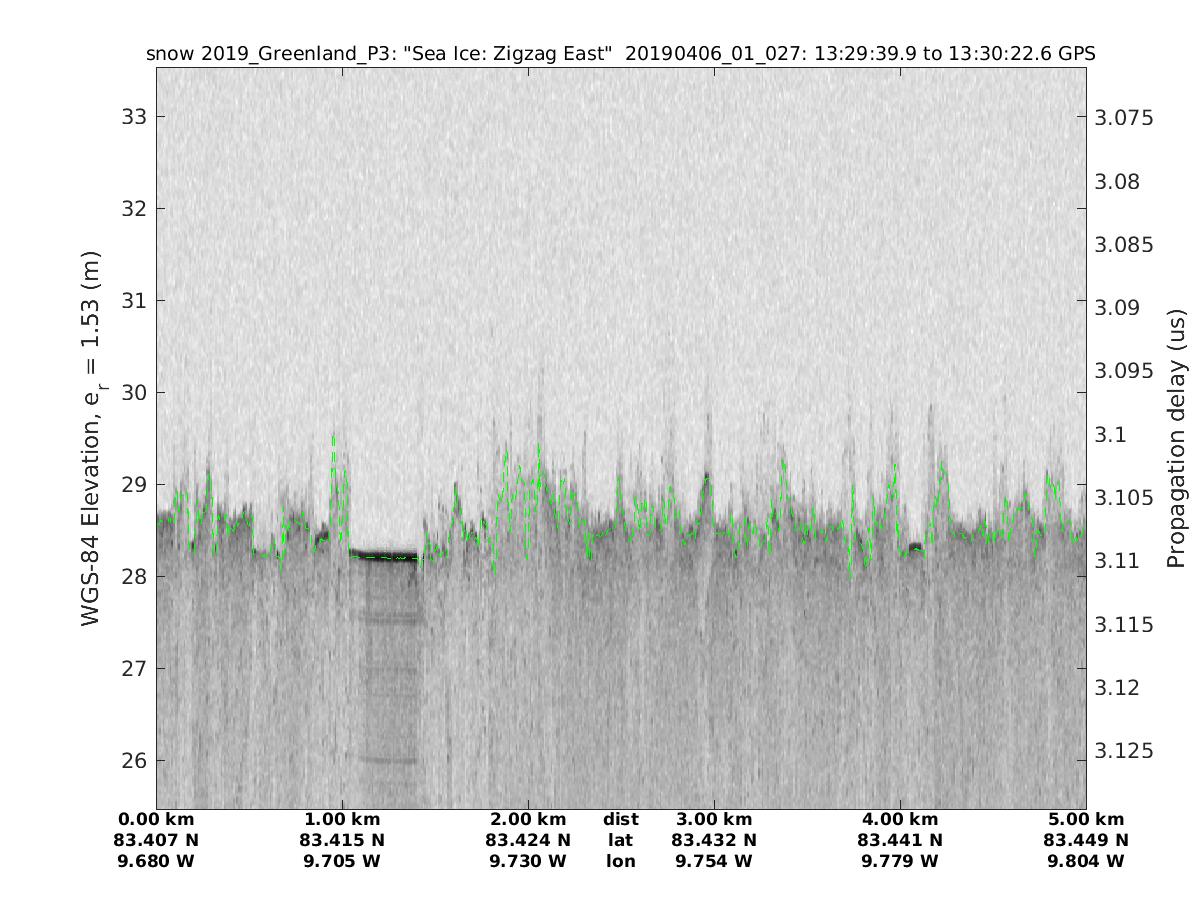Click the 83.424 N latitude label
Viewport: 1200px width, 900px height.
click(x=528, y=840)
